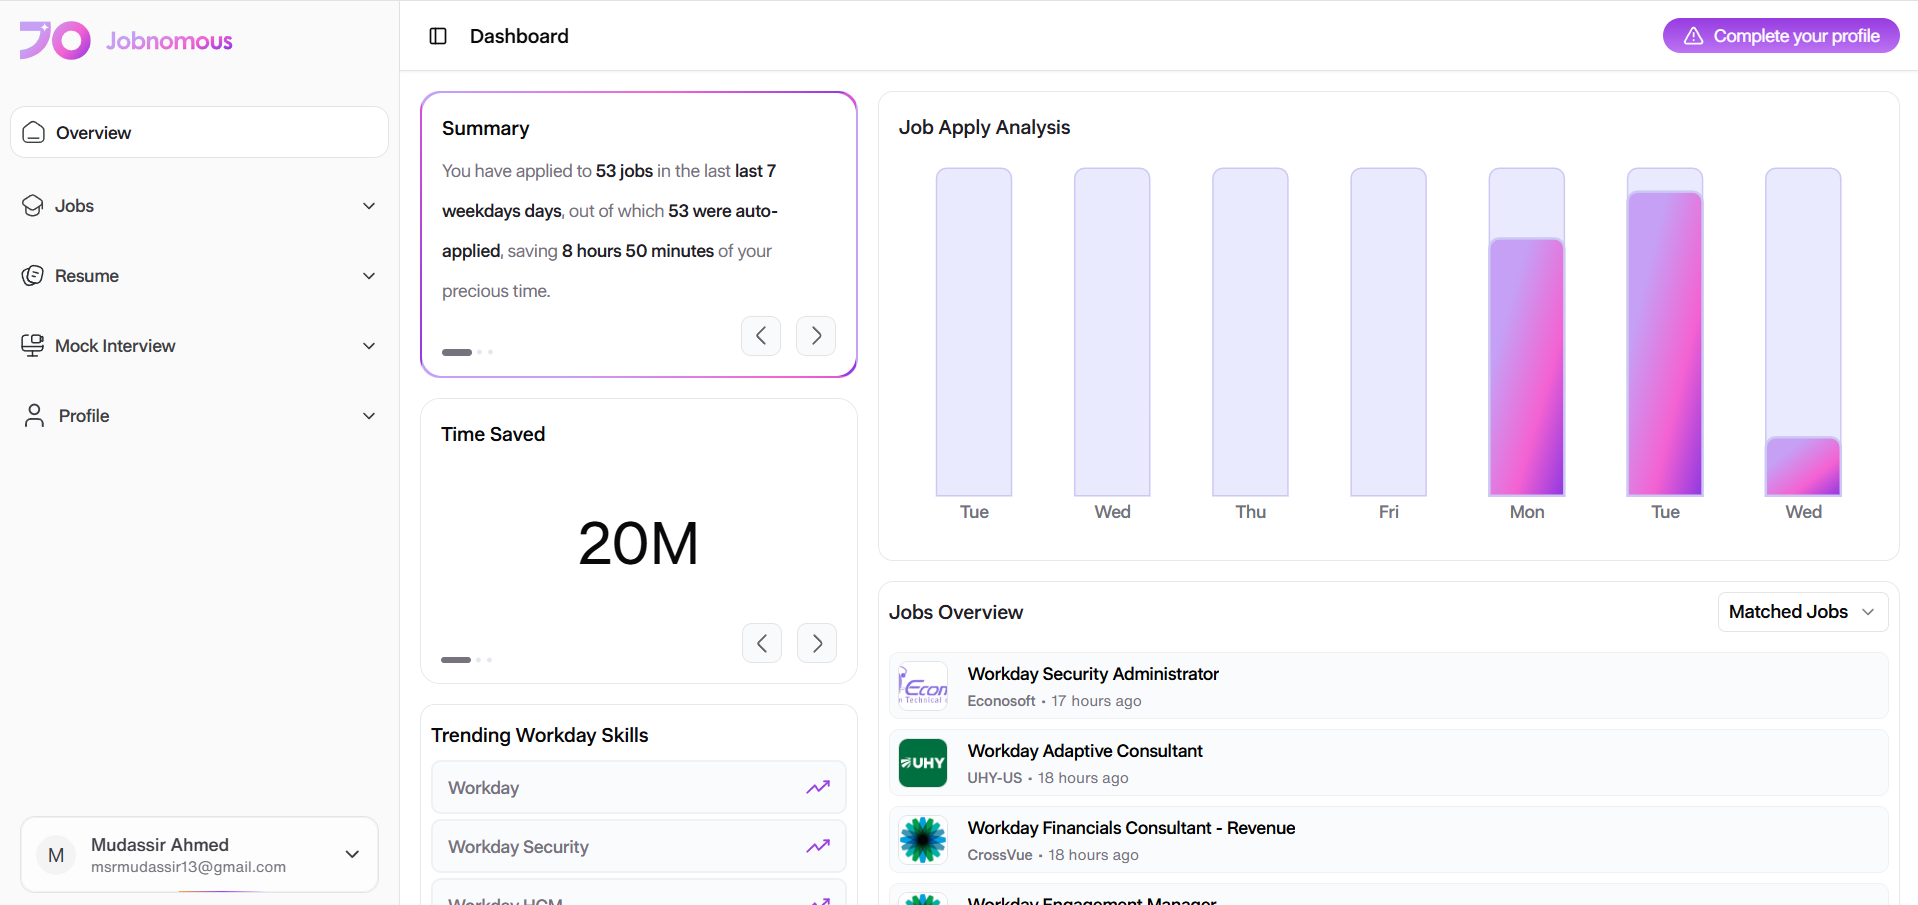The height and width of the screenshot is (905, 1918).
Task: Open the Matched Jobs dropdown
Action: (1803, 612)
